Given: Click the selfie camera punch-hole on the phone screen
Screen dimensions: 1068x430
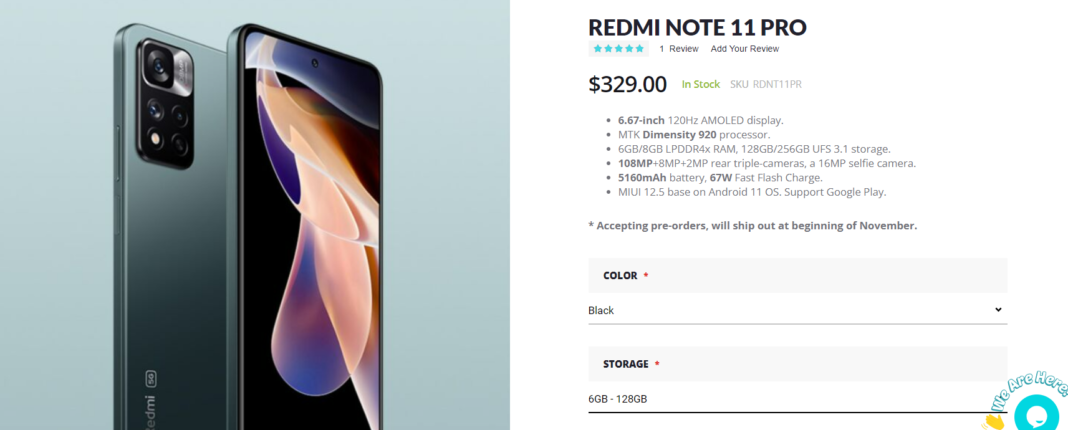Looking at the screenshot, I should click(315, 64).
